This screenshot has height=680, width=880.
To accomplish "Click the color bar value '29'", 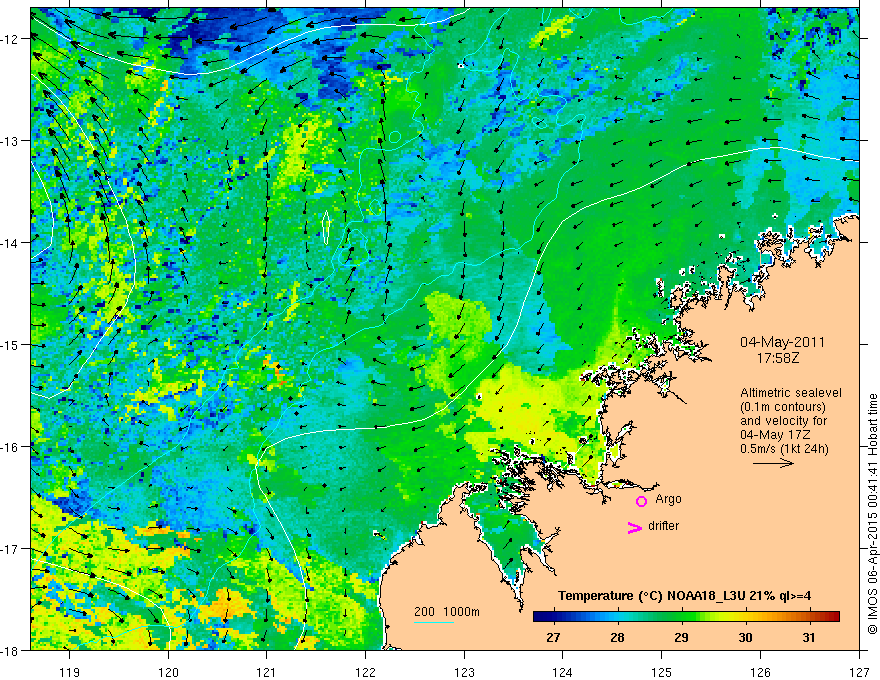I will pyautogui.click(x=681, y=637).
